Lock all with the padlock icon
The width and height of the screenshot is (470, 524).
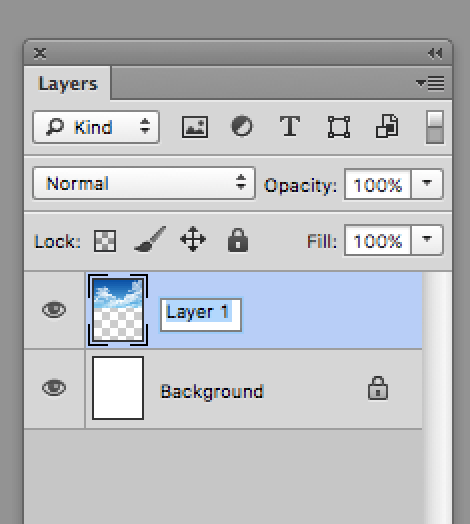pyautogui.click(x=238, y=240)
